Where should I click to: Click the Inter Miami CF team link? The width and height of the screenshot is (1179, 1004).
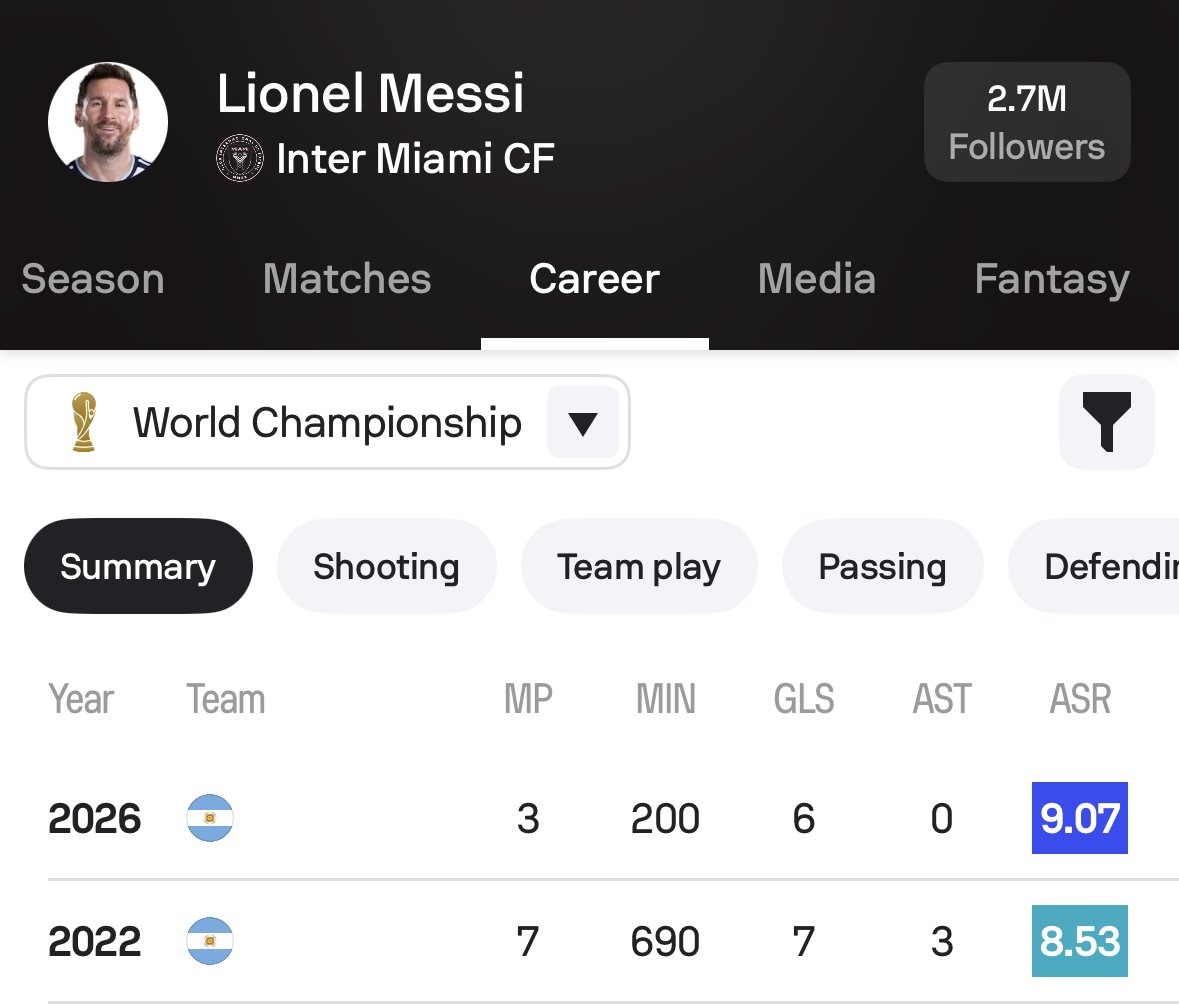pyautogui.click(x=415, y=159)
